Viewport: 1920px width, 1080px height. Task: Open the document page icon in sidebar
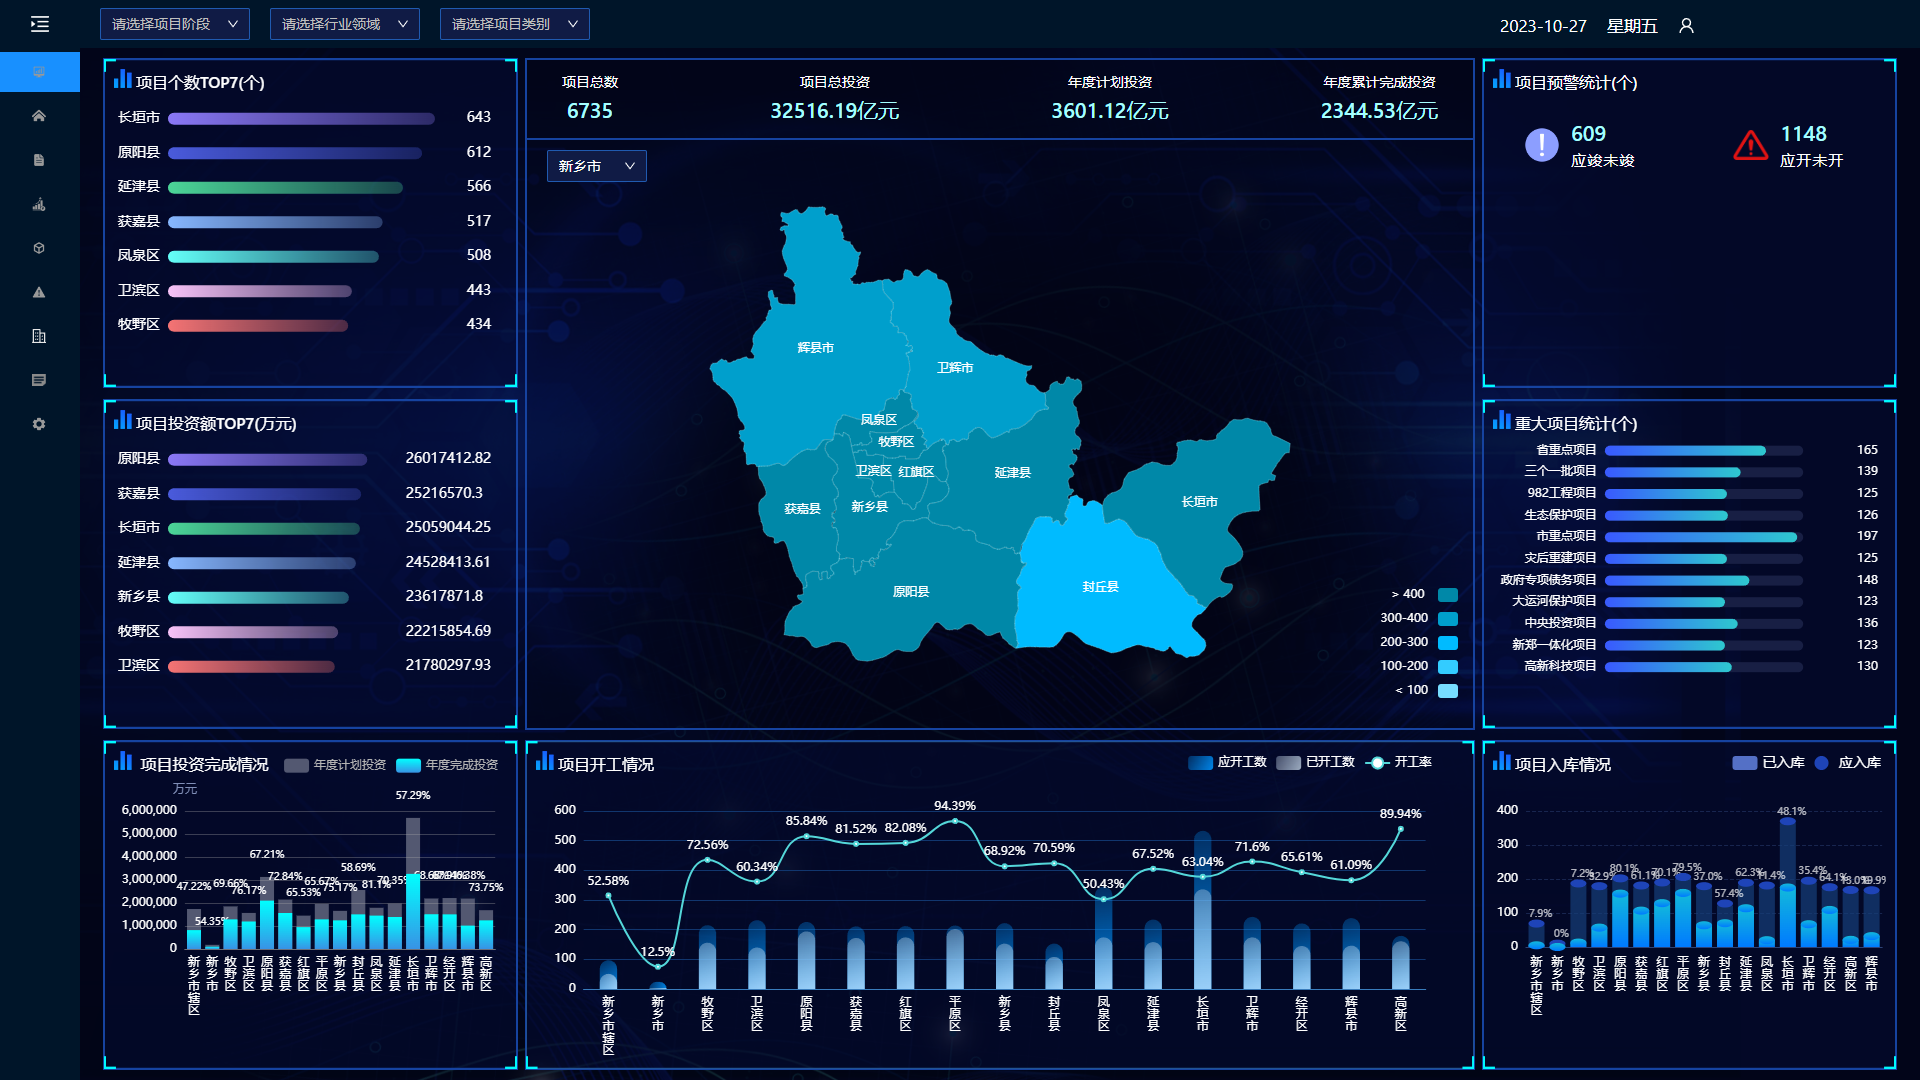[39, 160]
